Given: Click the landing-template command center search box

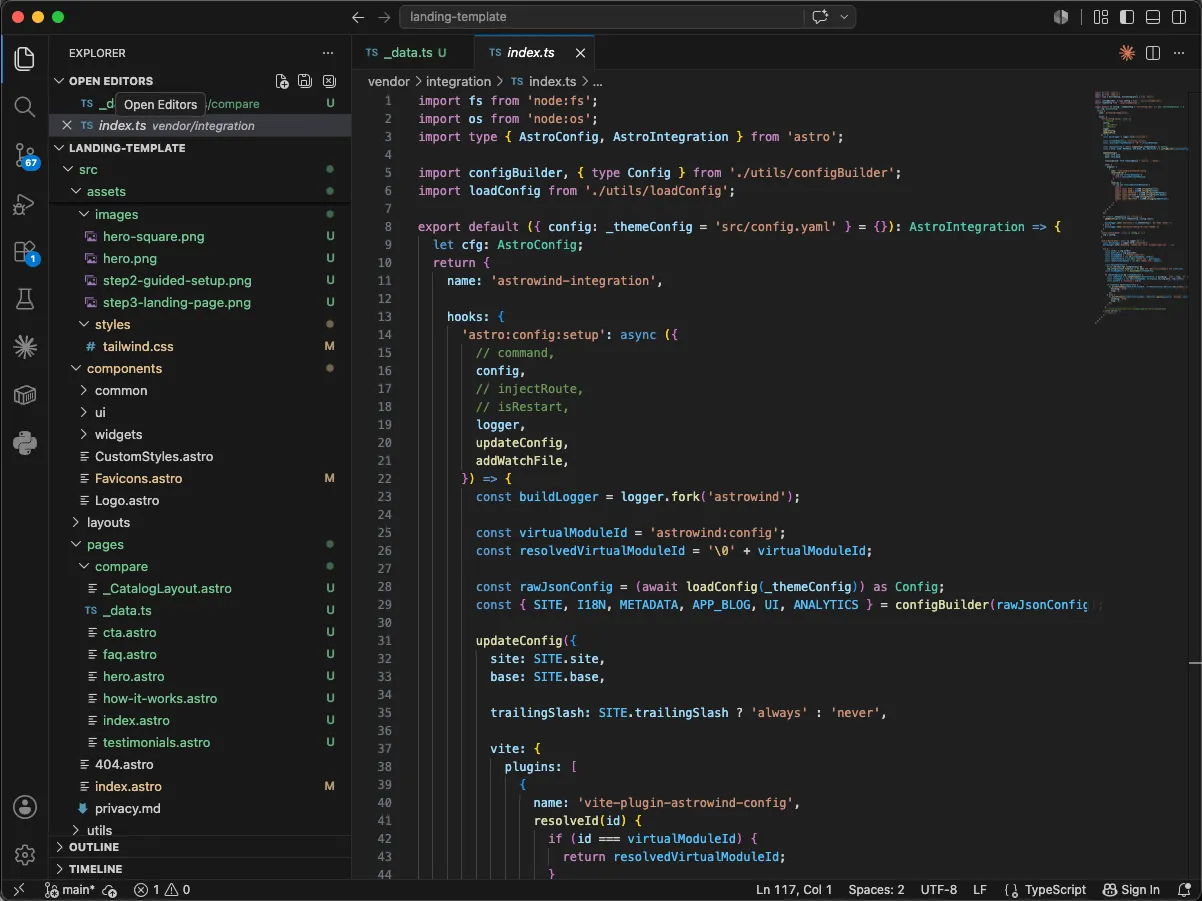Looking at the screenshot, I should coord(601,17).
